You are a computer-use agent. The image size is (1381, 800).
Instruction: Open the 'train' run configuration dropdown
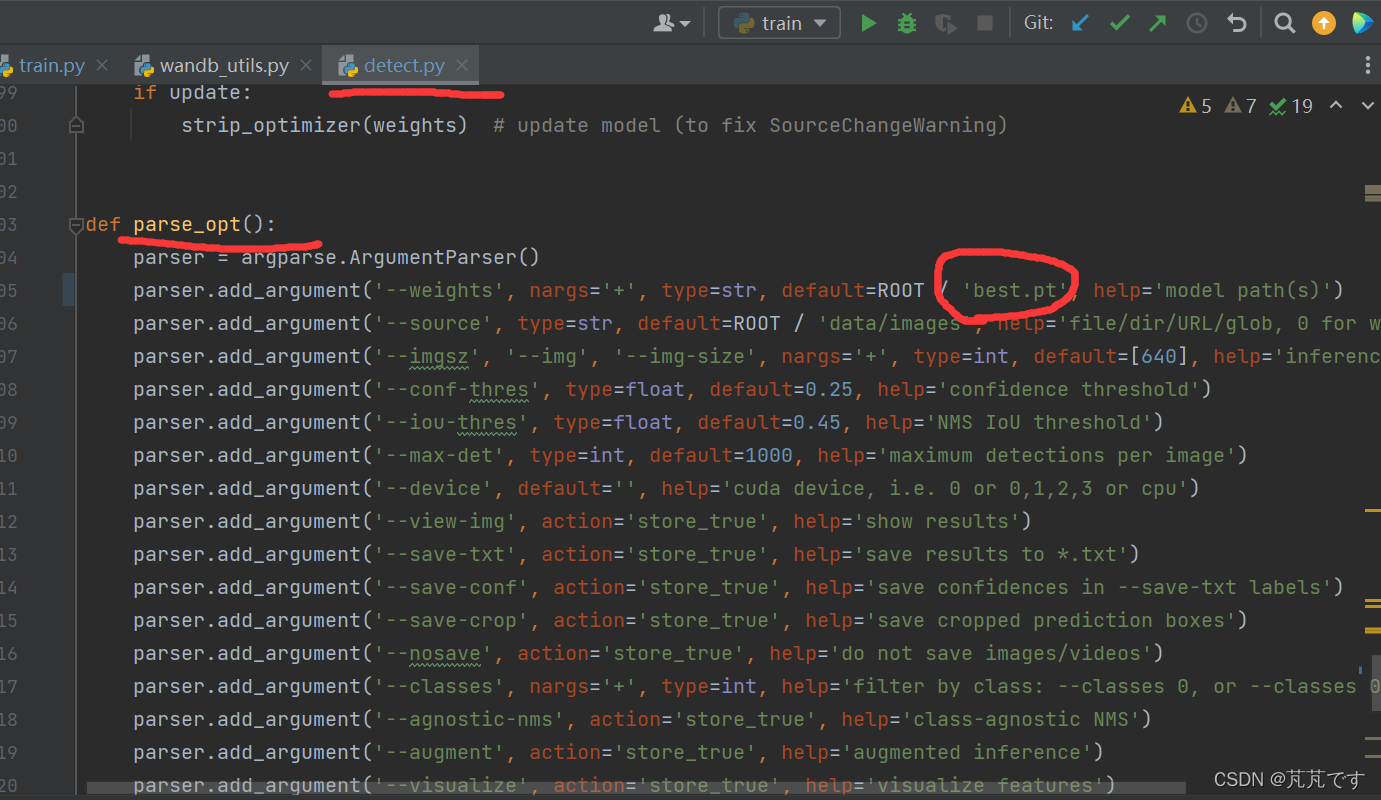click(x=779, y=23)
